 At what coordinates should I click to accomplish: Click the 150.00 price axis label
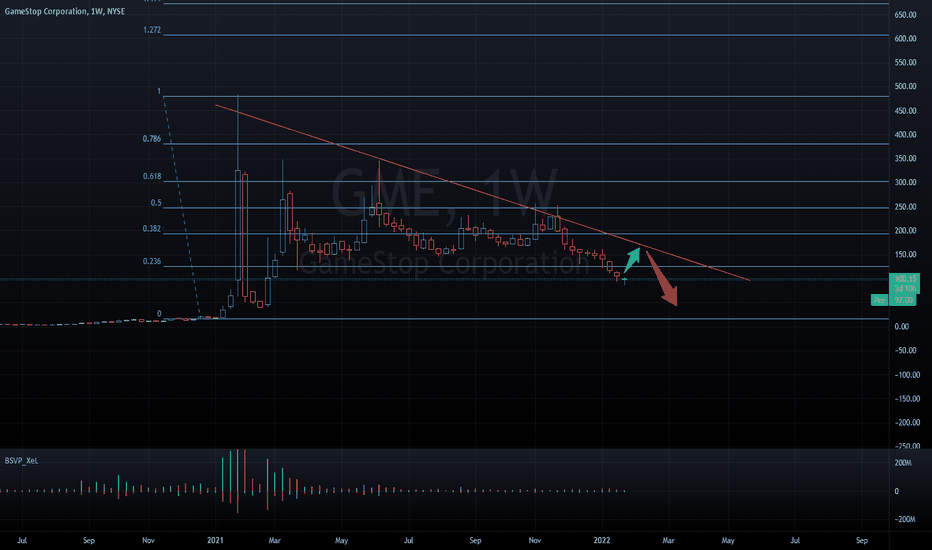905,254
